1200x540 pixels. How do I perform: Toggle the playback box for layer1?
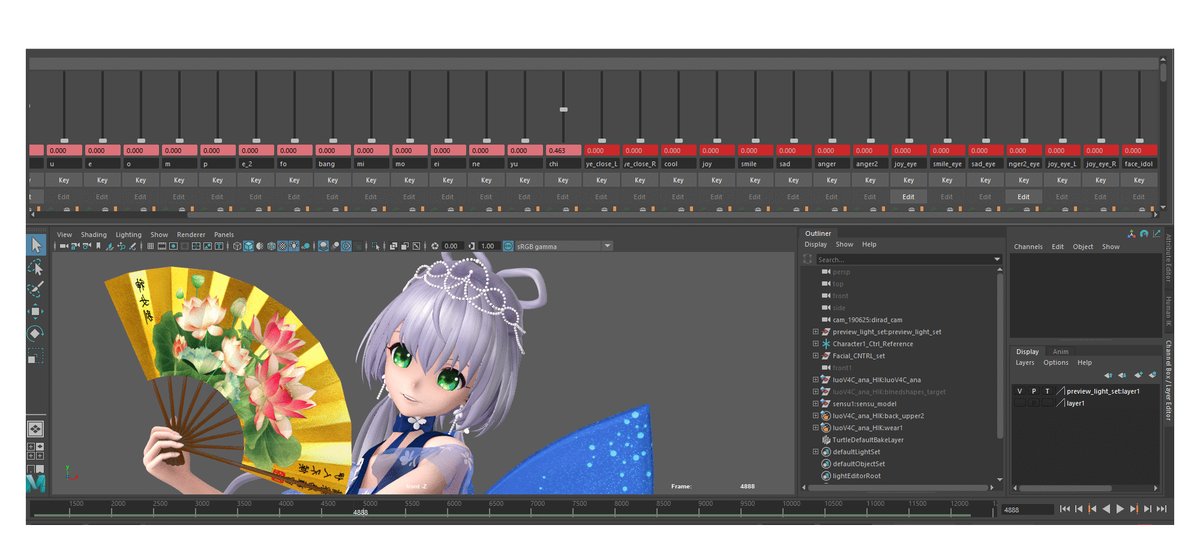(1033, 403)
